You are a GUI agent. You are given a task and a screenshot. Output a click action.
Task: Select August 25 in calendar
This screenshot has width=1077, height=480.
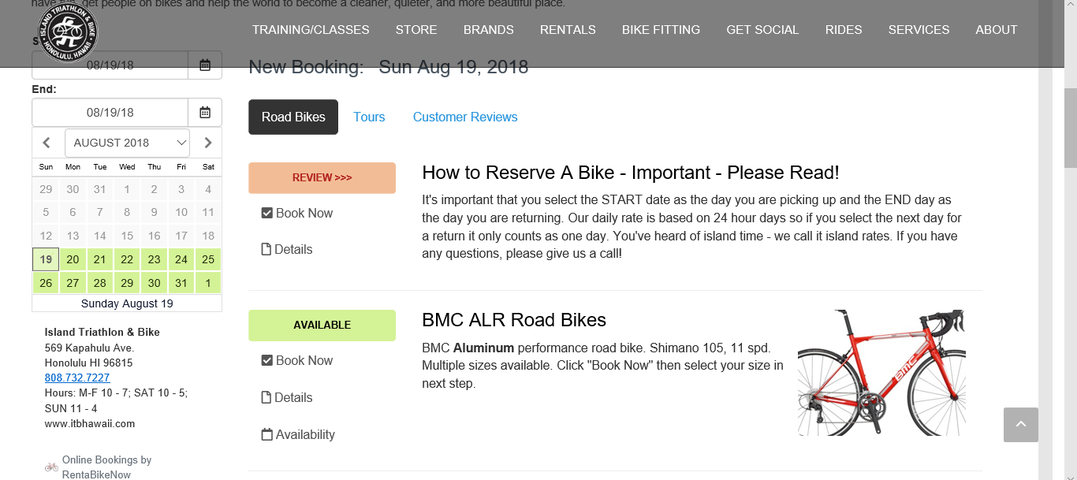[x=208, y=260]
